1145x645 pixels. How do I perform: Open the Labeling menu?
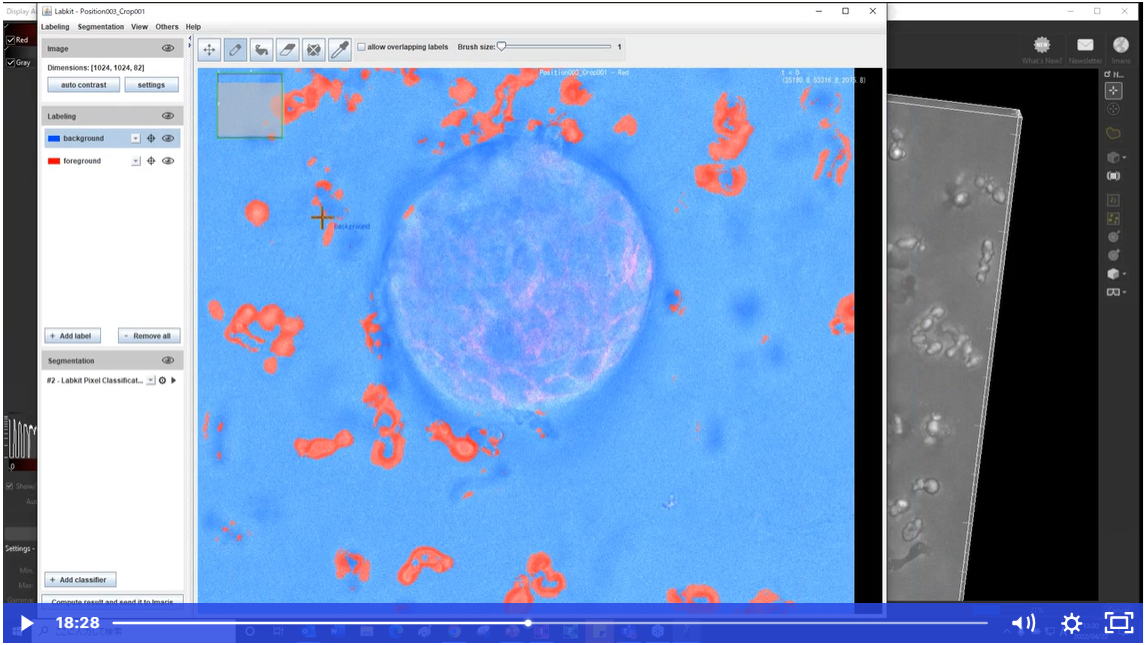point(55,27)
